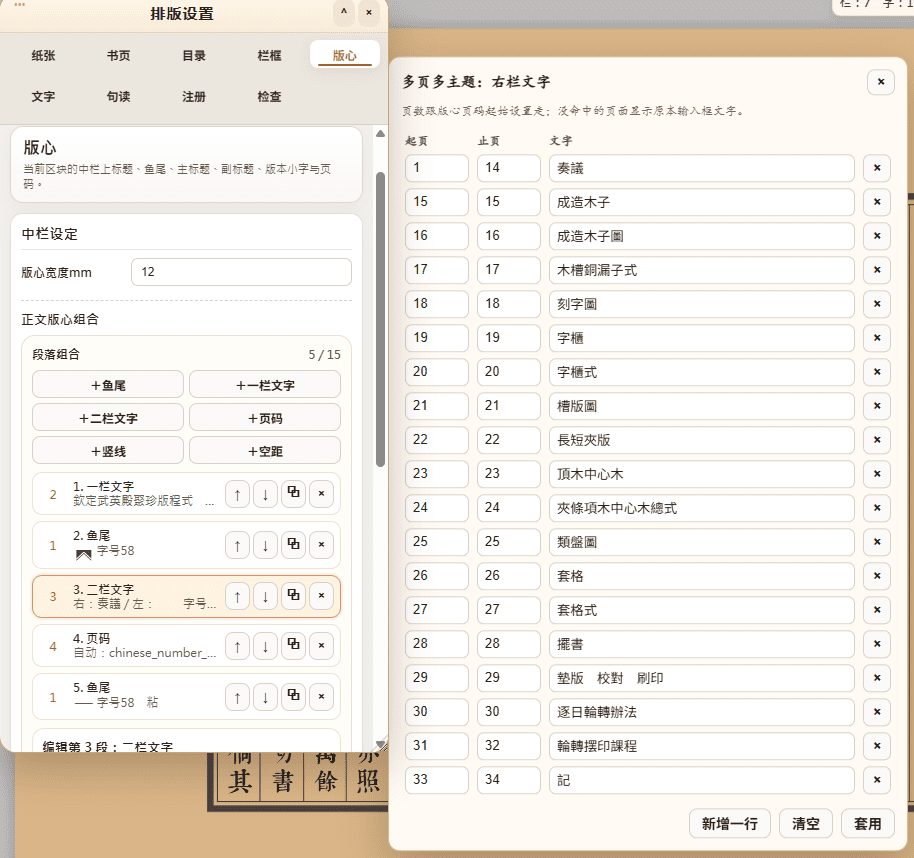
Task: Remove the 頂木中心木 row
Action: pyautogui.click(x=877, y=474)
